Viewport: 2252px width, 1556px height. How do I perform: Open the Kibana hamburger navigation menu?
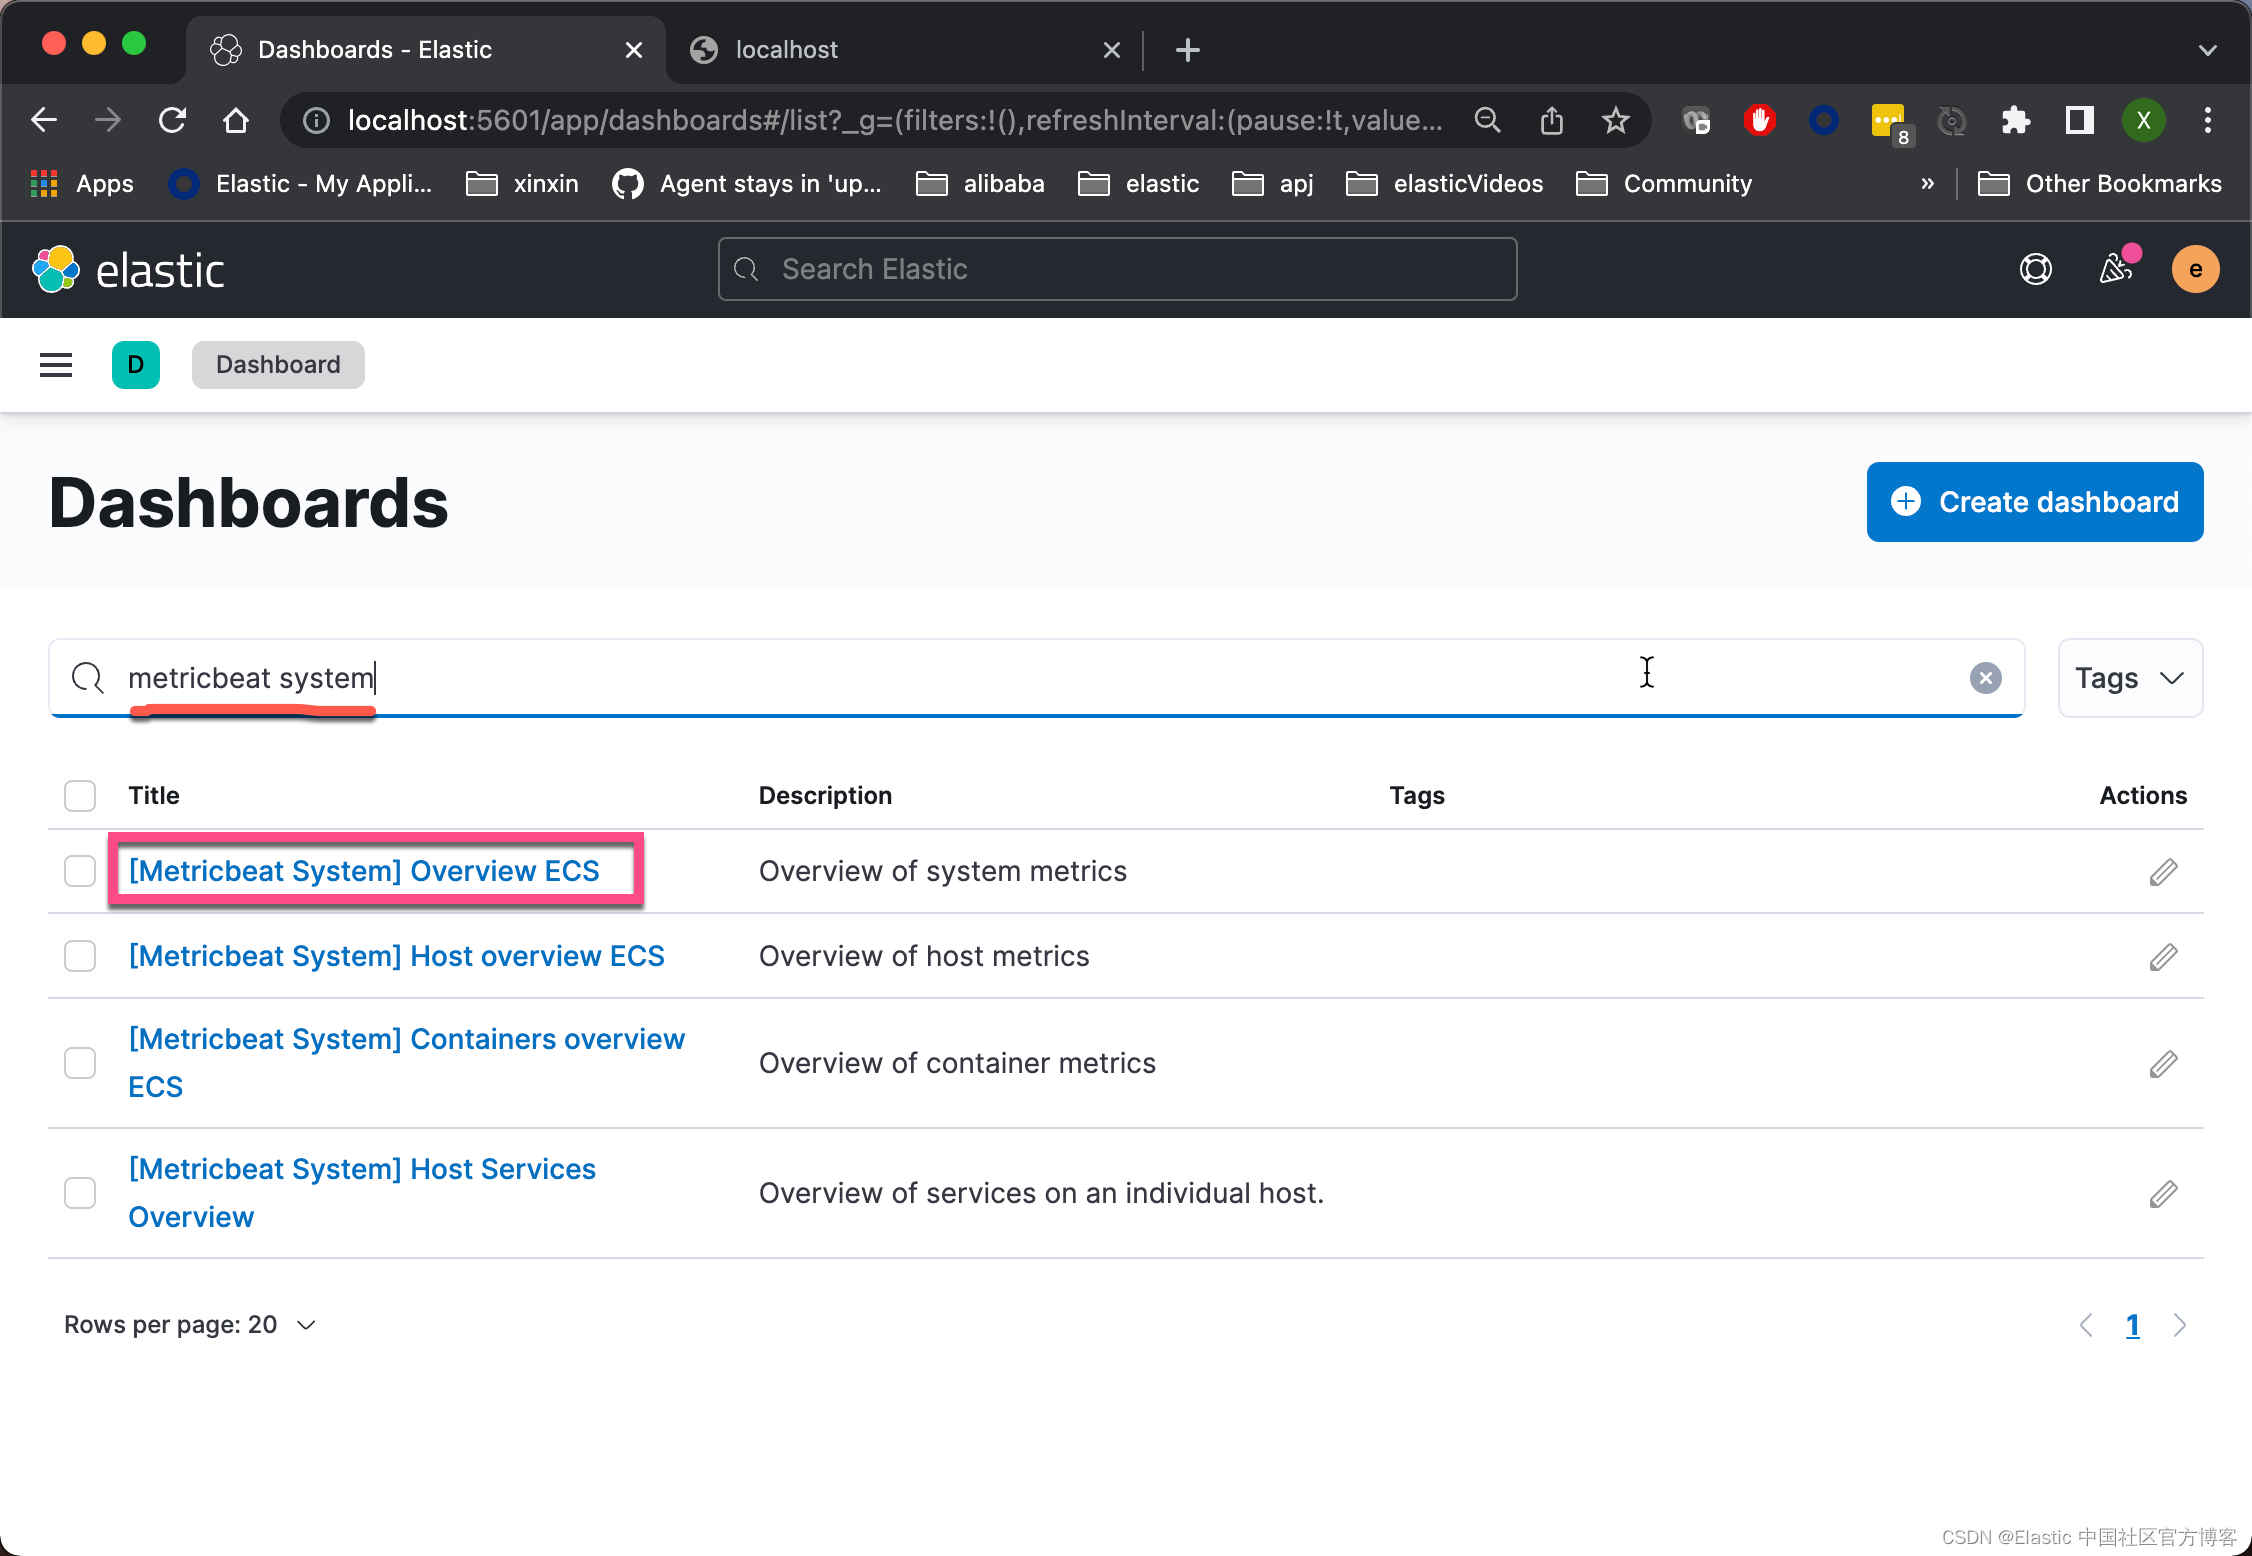56,365
